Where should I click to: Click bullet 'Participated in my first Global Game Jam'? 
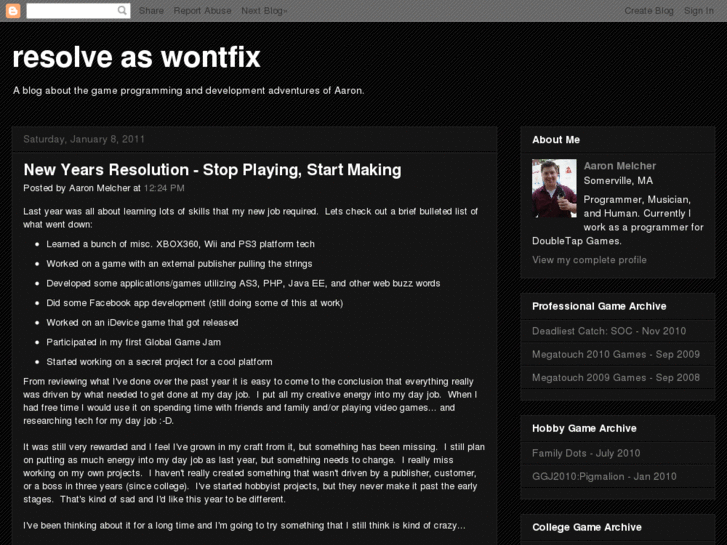pyautogui.click(x=134, y=342)
